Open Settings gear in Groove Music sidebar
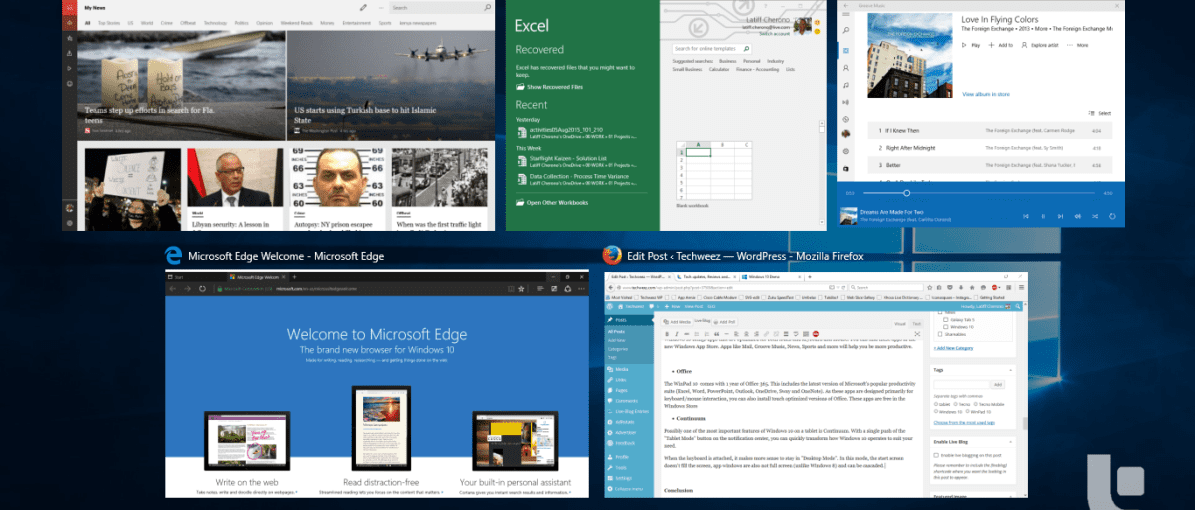The width and height of the screenshot is (1195, 510). point(845,151)
